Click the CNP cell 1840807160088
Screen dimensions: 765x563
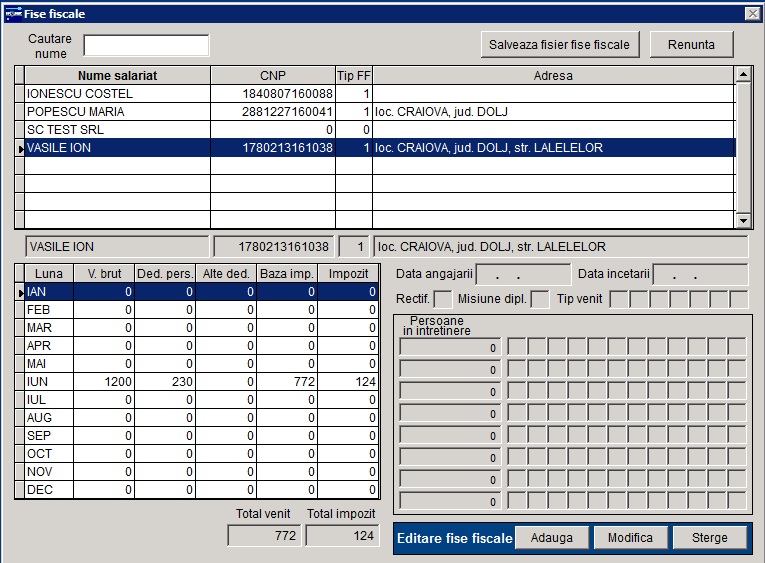click(x=273, y=93)
